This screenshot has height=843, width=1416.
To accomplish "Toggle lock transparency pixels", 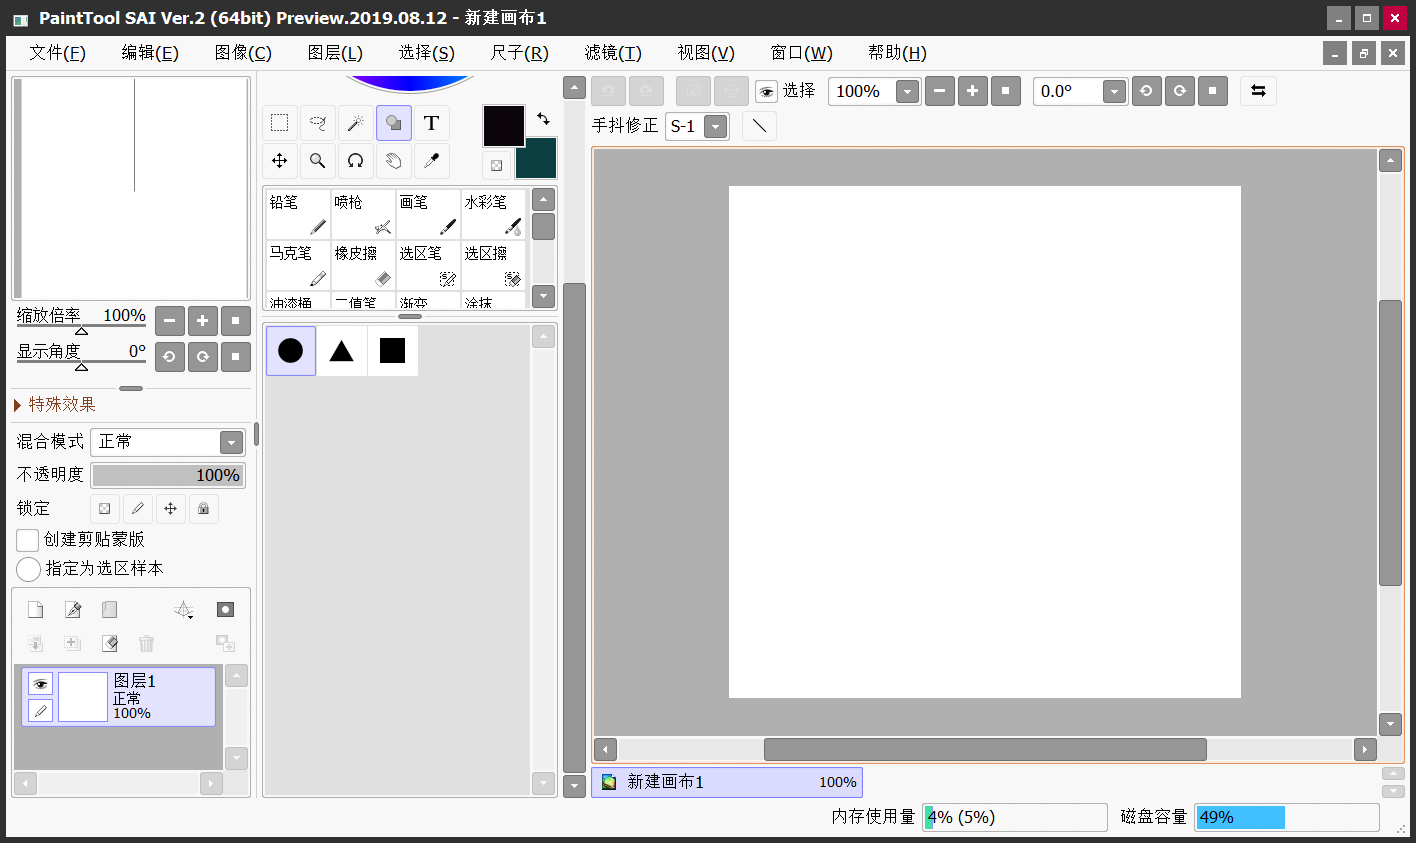I will pyautogui.click(x=105, y=509).
